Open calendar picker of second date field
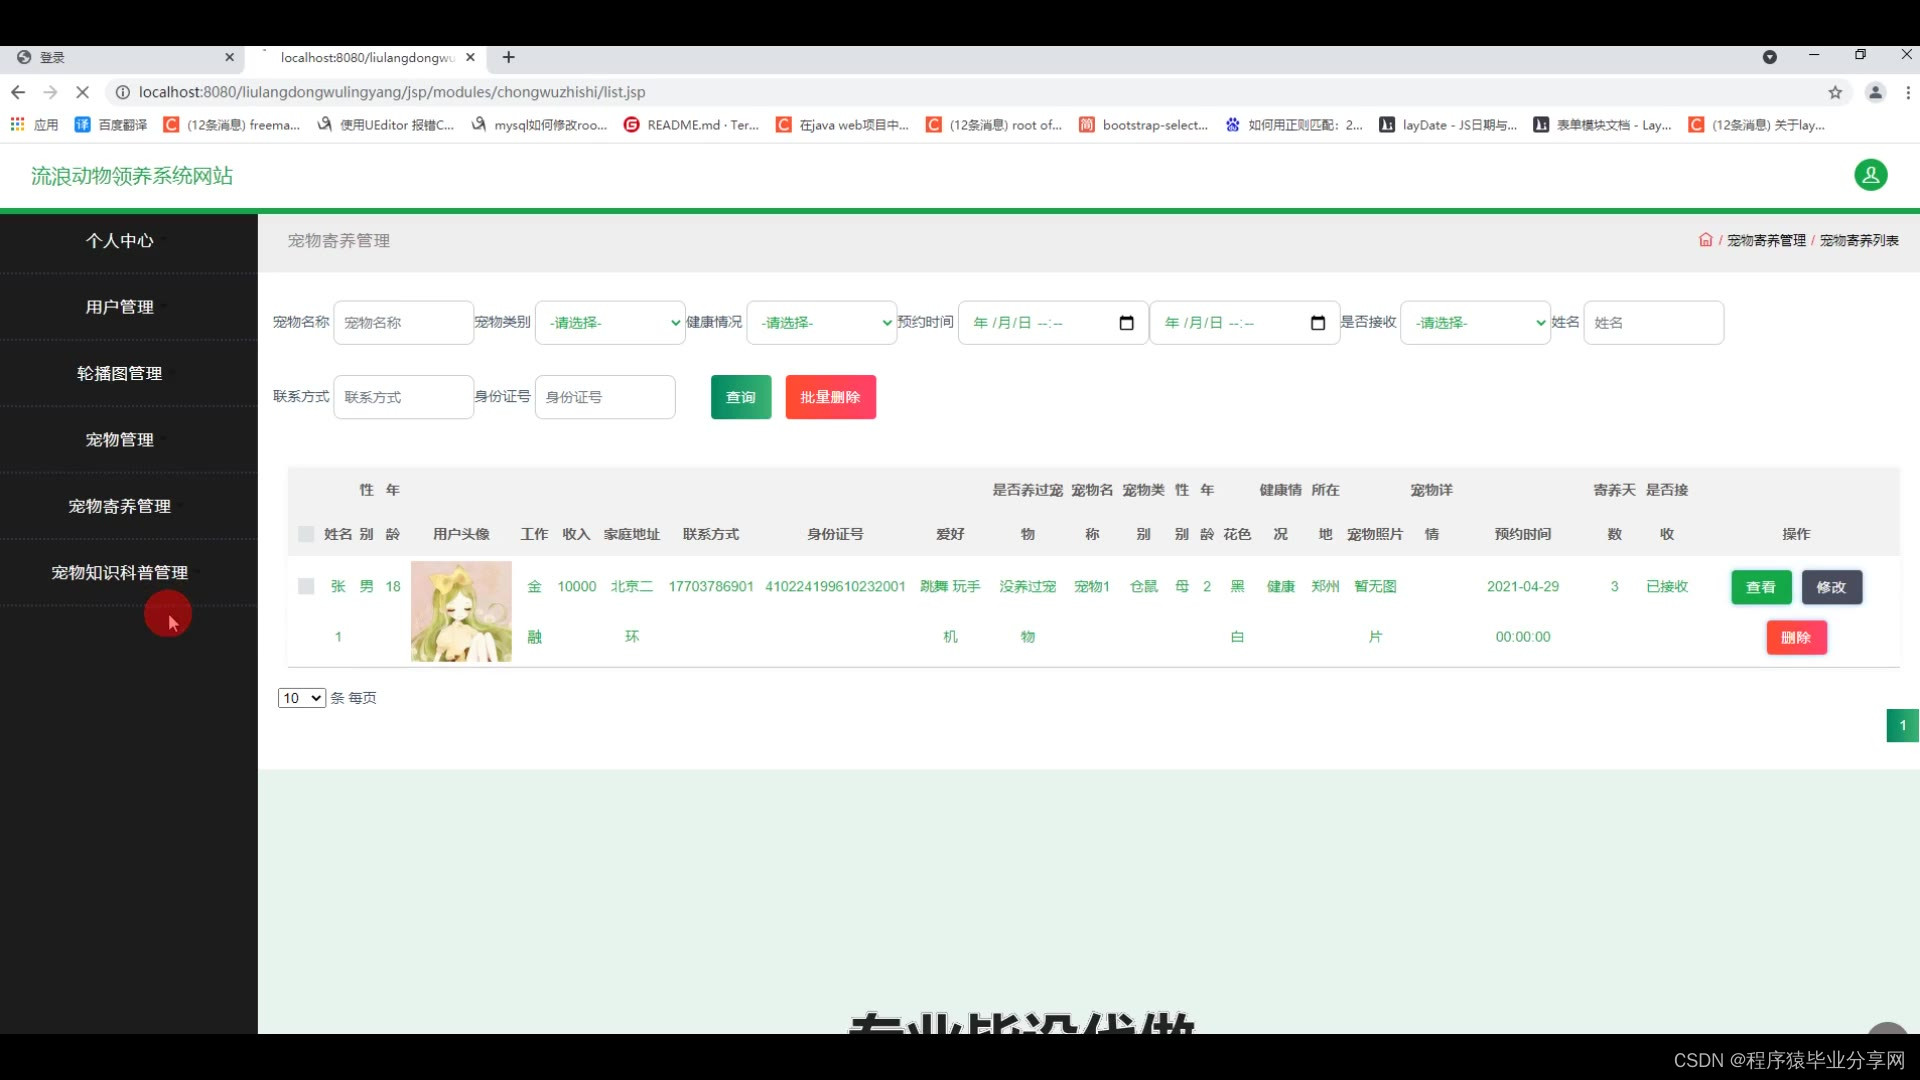Viewport: 1920px width, 1080px height. [1317, 323]
